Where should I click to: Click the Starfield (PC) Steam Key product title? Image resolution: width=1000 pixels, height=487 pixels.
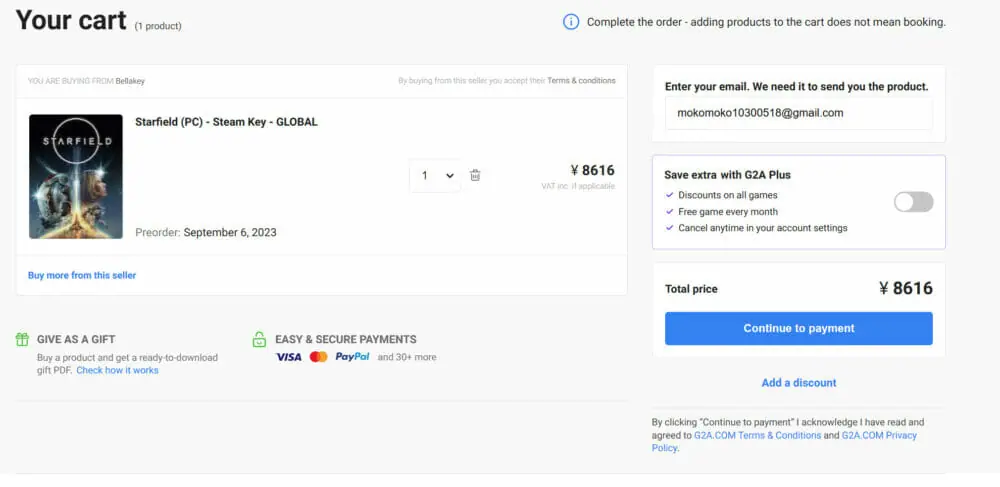point(226,122)
